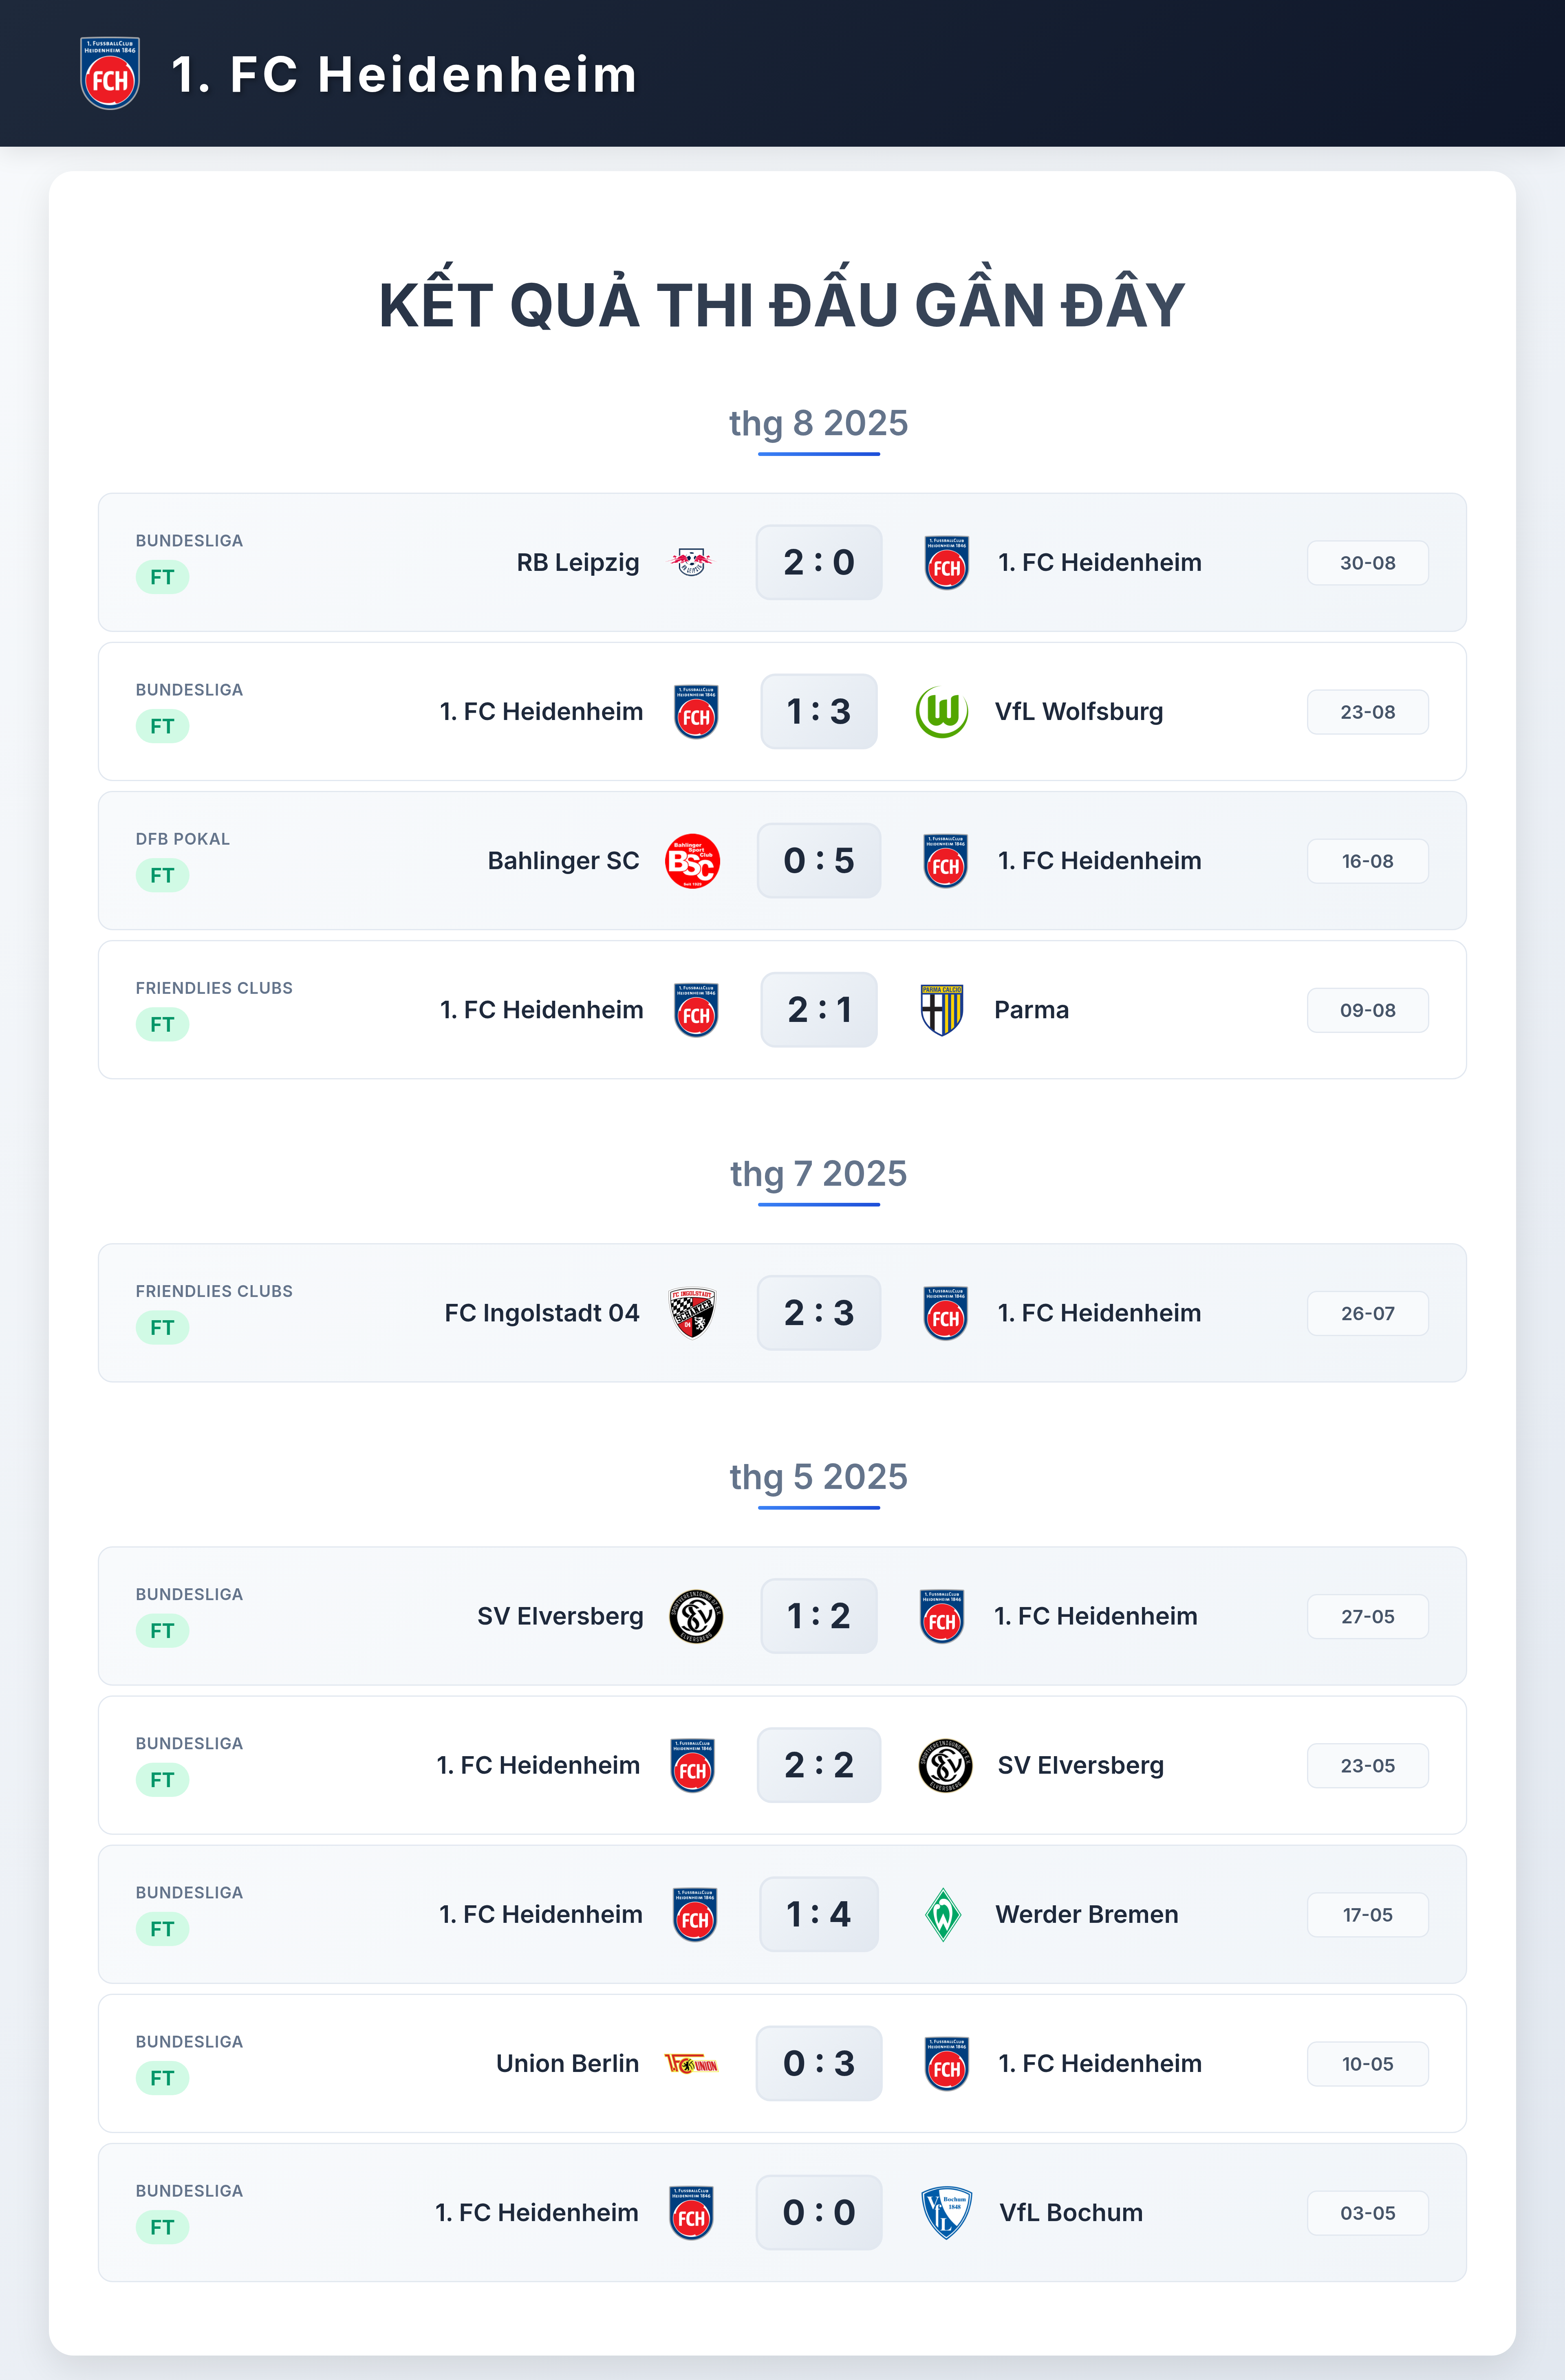Click the 1. FC Heidenheim page title
The width and height of the screenshot is (1565, 2380).
[404, 75]
